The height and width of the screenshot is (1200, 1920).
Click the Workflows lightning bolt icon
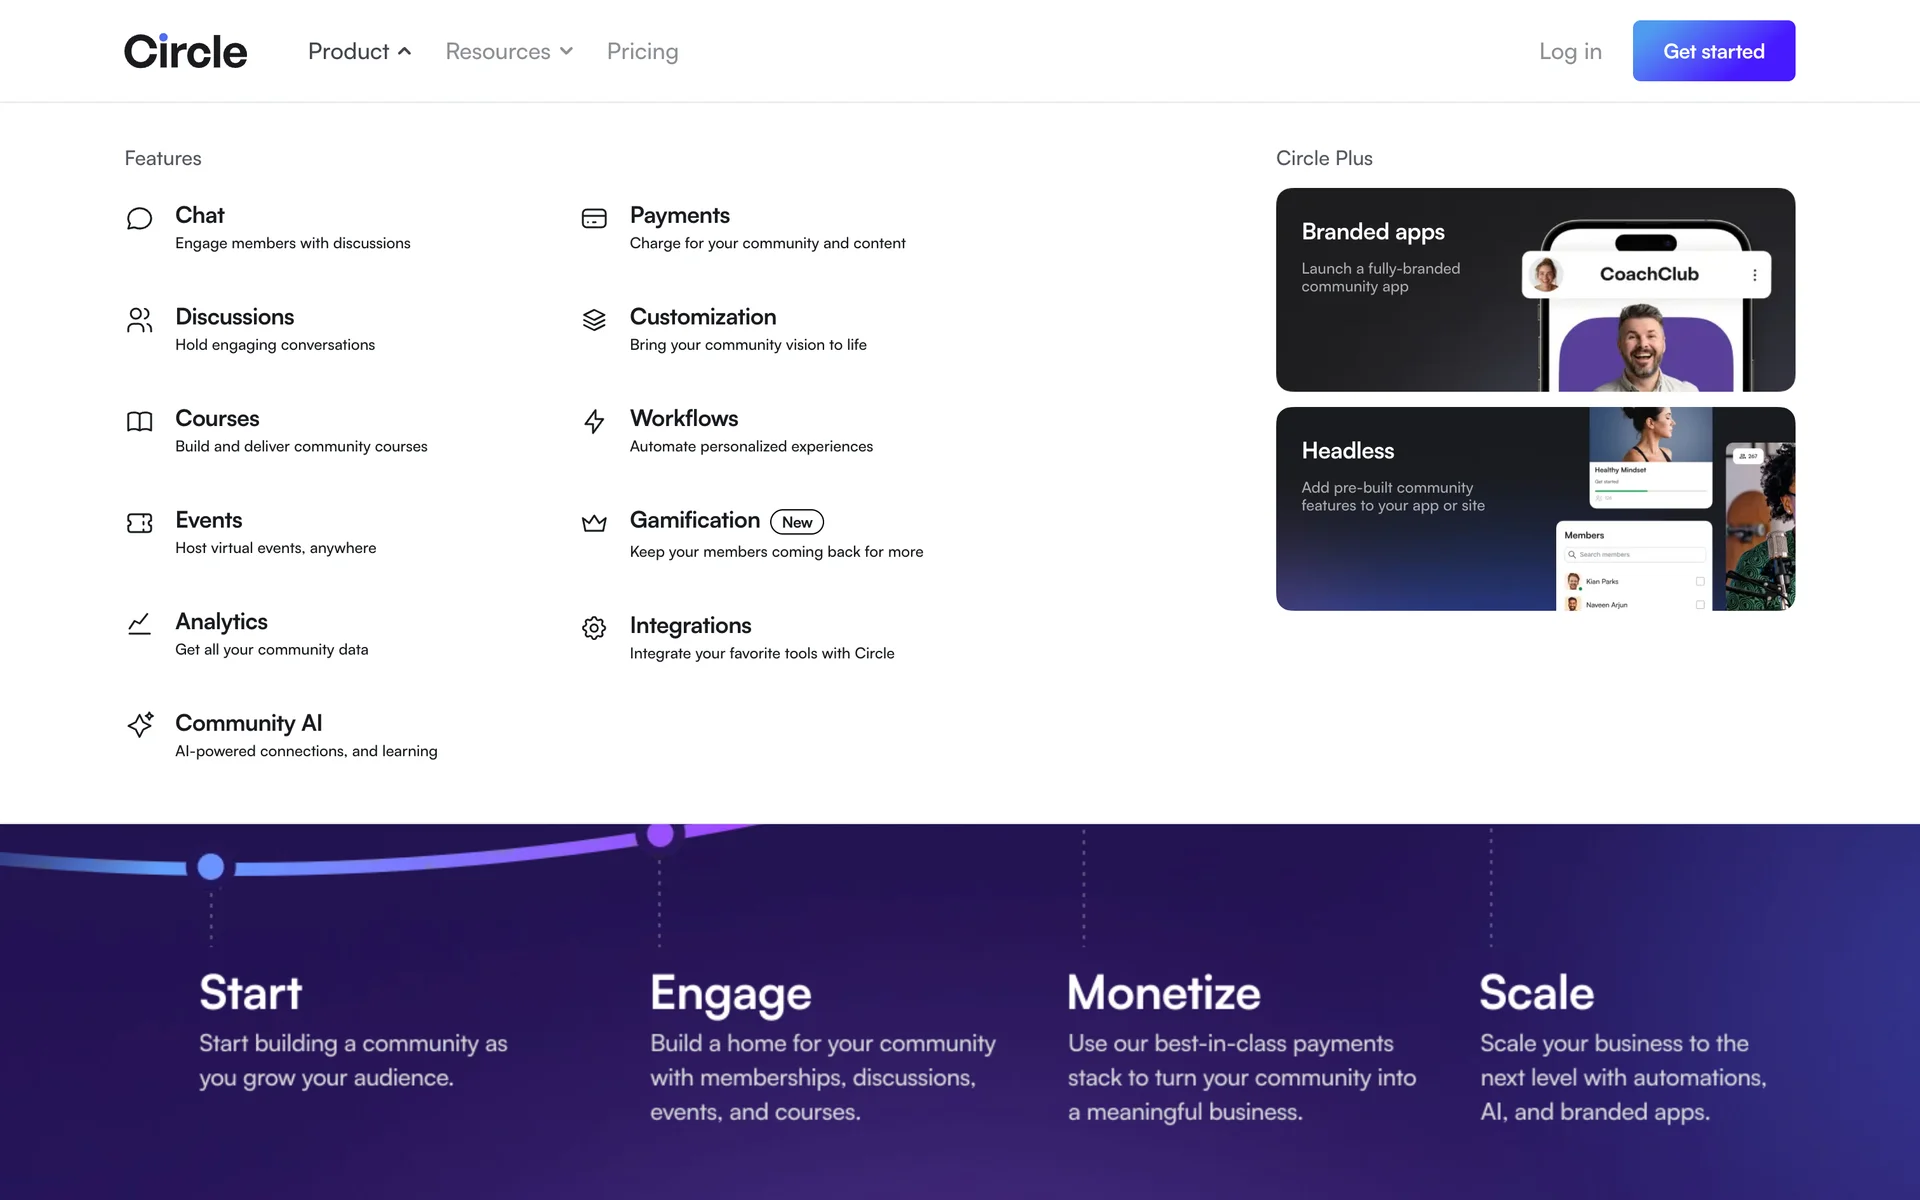point(594,421)
